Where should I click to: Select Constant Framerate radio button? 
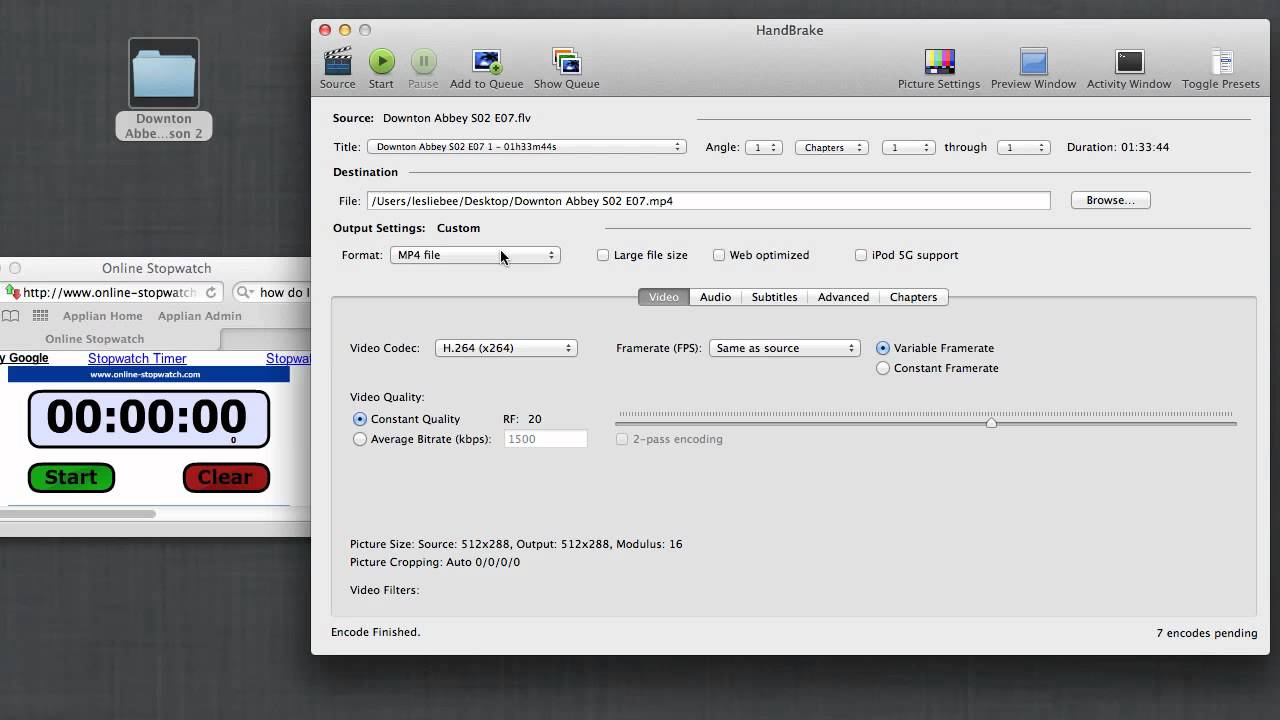[x=883, y=368]
